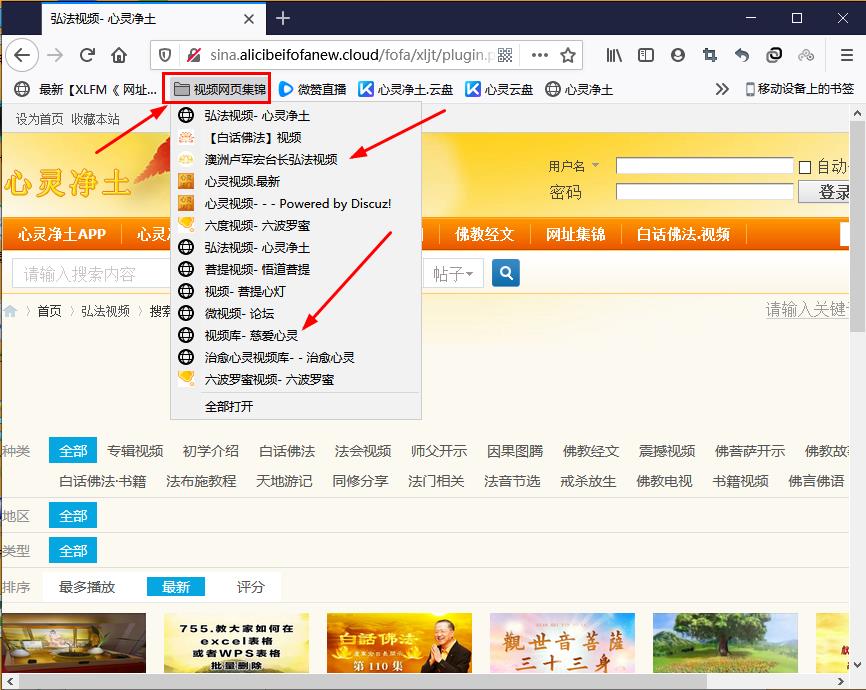Select 六波罗蜜视频- 六波罗蜜 menu entry

point(295,380)
